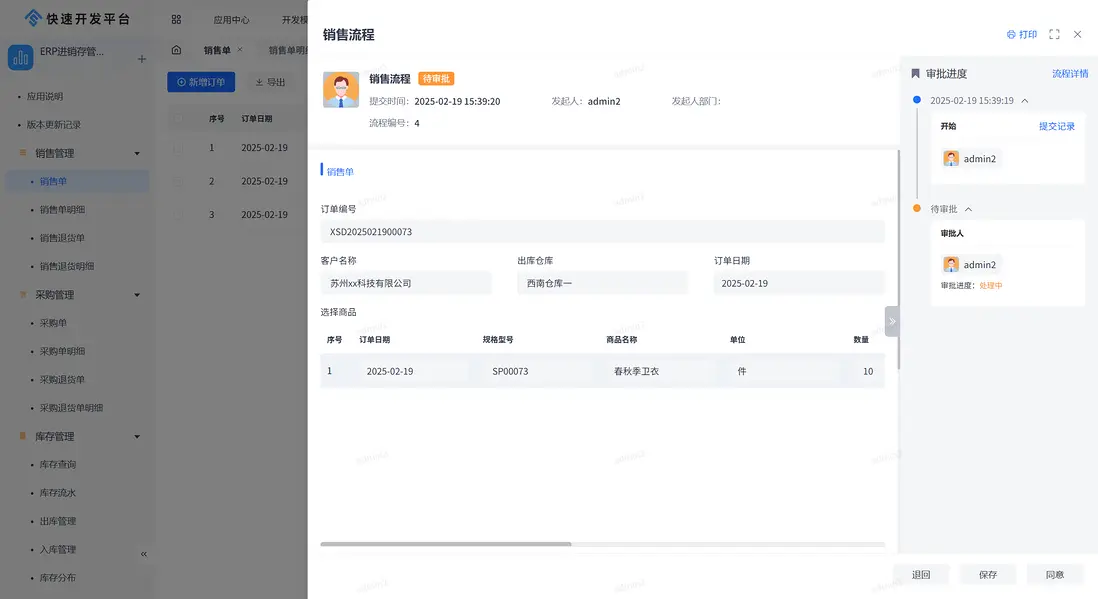
Task: Switch to the 销售单 tab
Action: [x=217, y=50]
